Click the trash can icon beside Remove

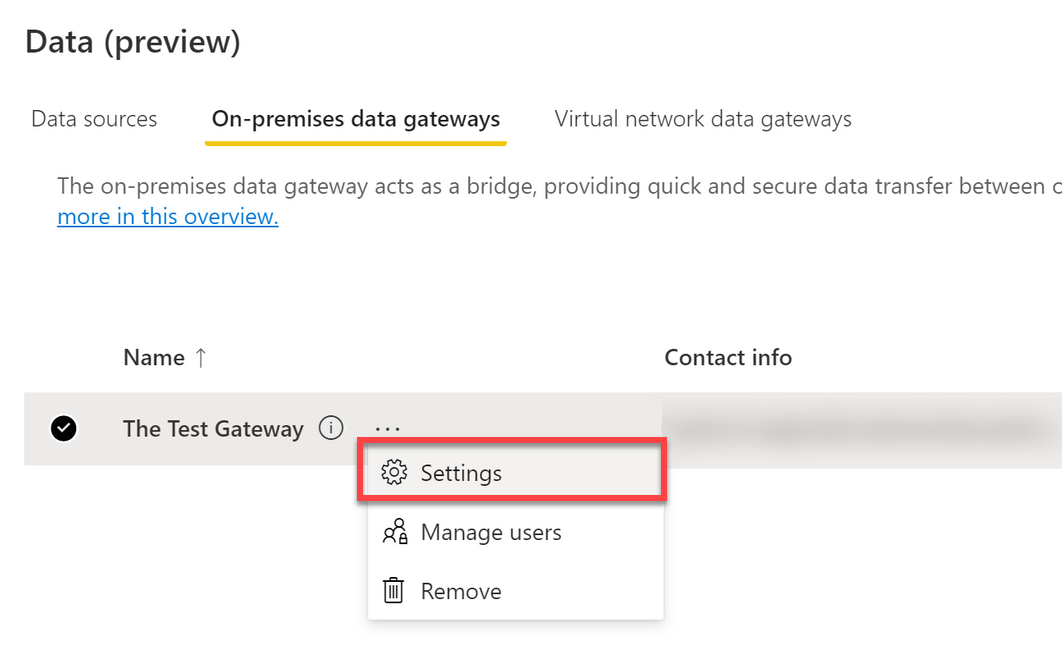[x=393, y=590]
